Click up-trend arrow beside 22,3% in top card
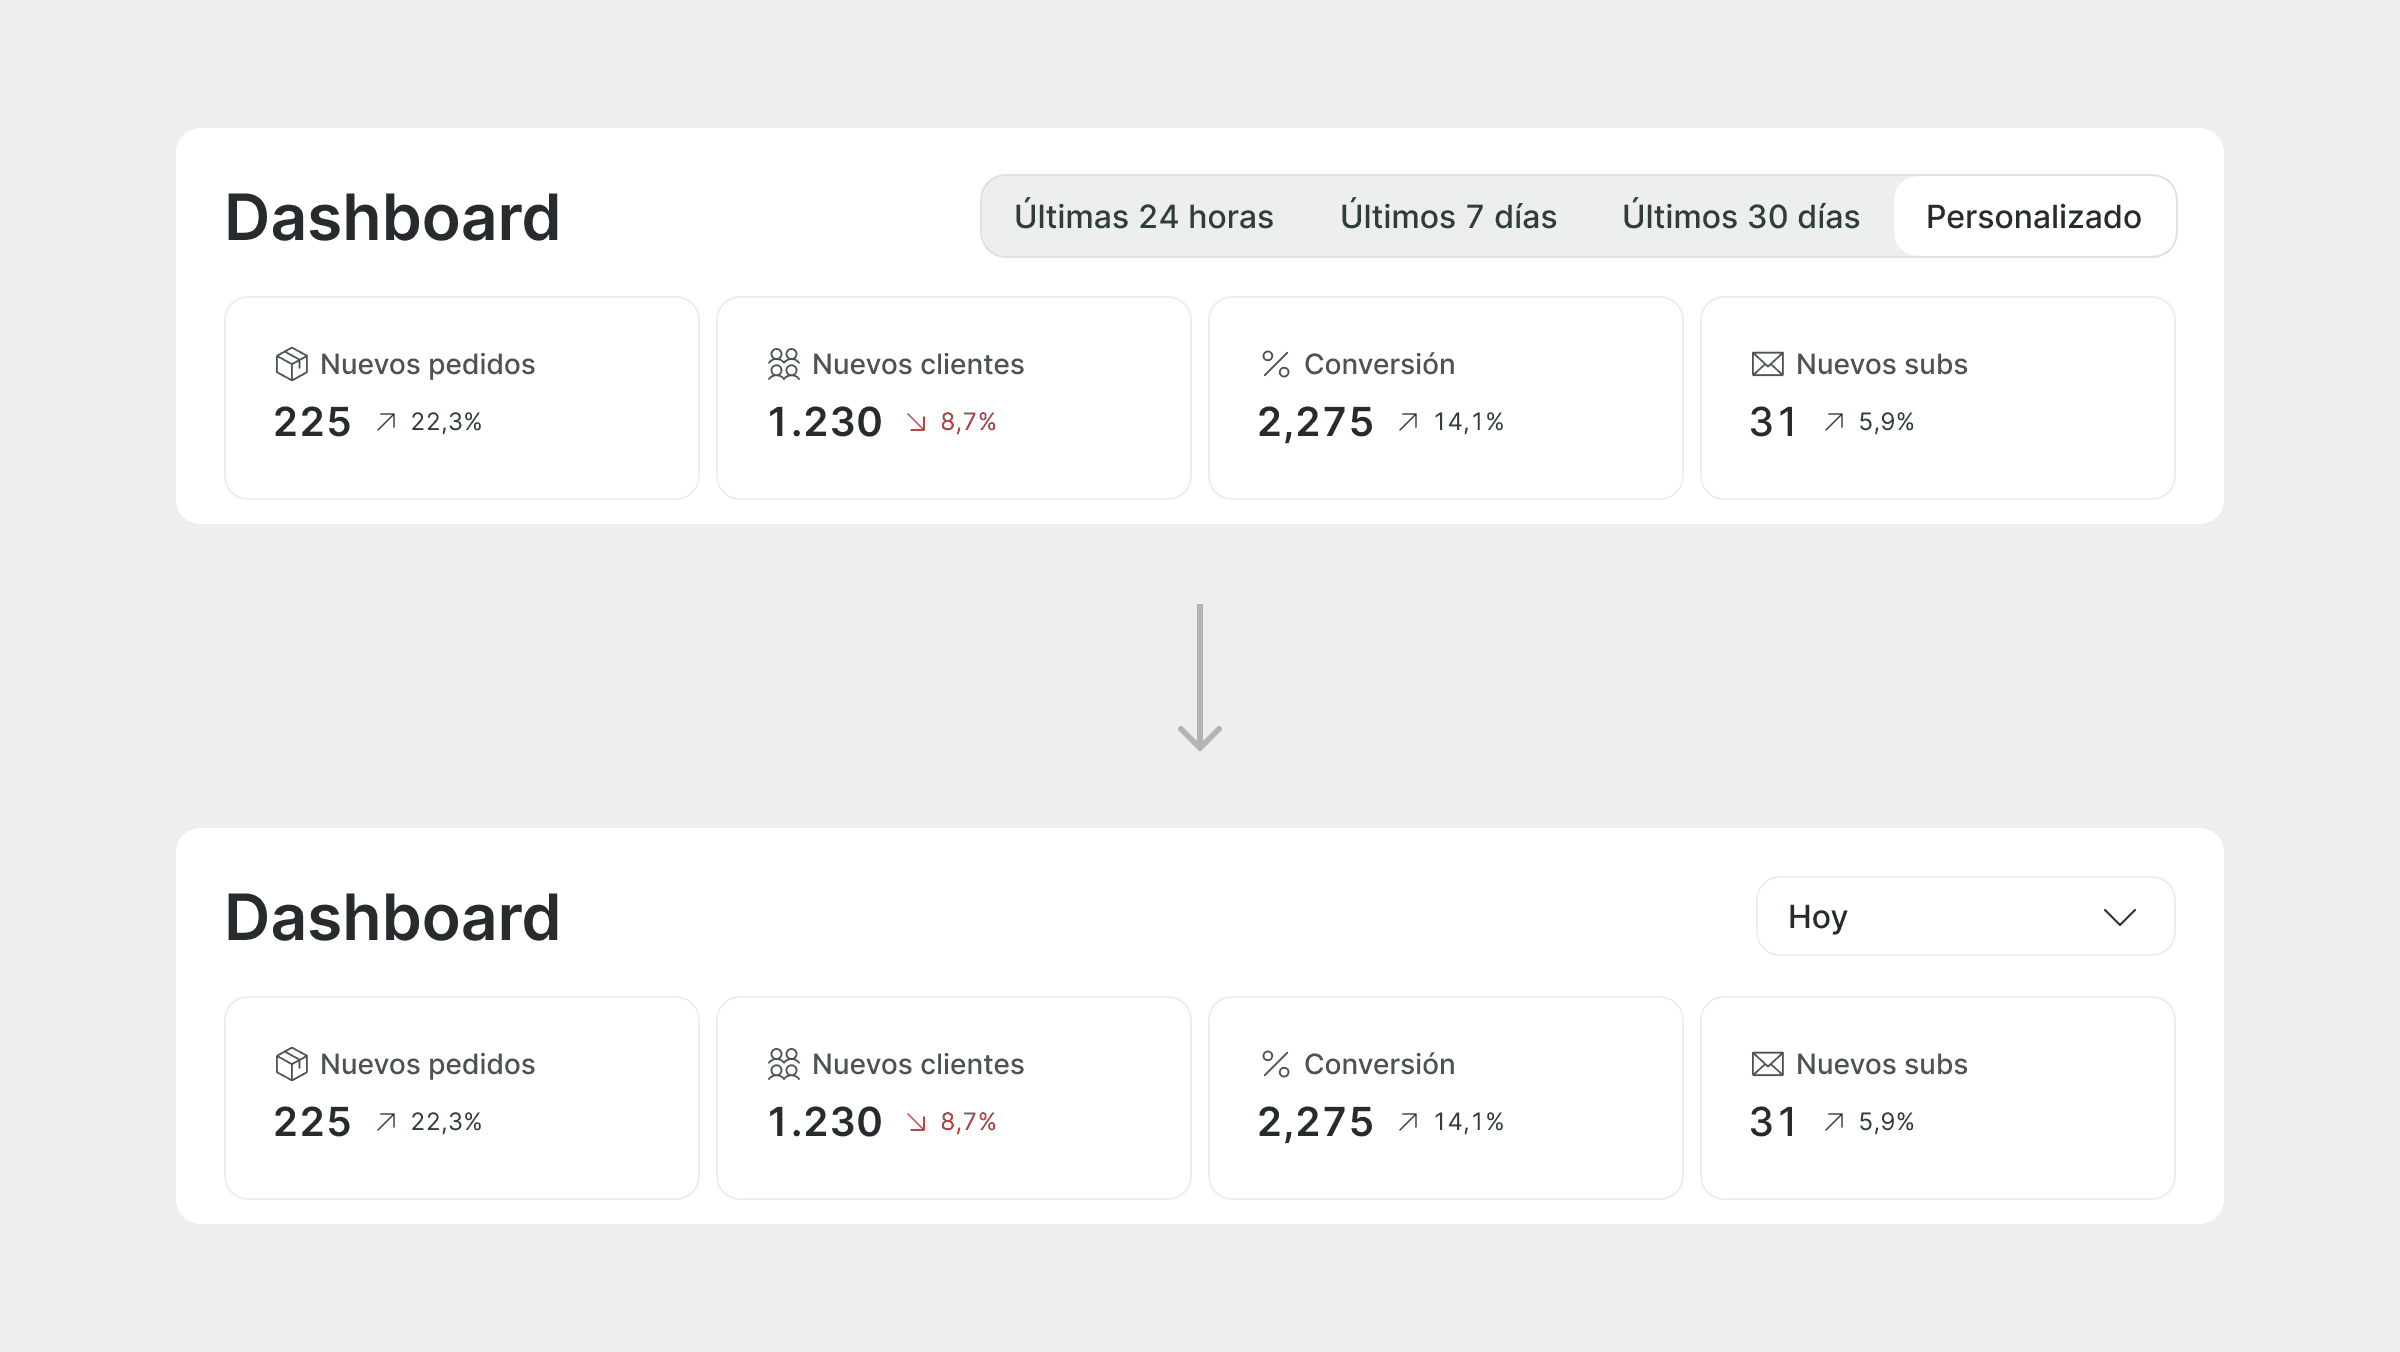This screenshot has width=2400, height=1352. [386, 422]
